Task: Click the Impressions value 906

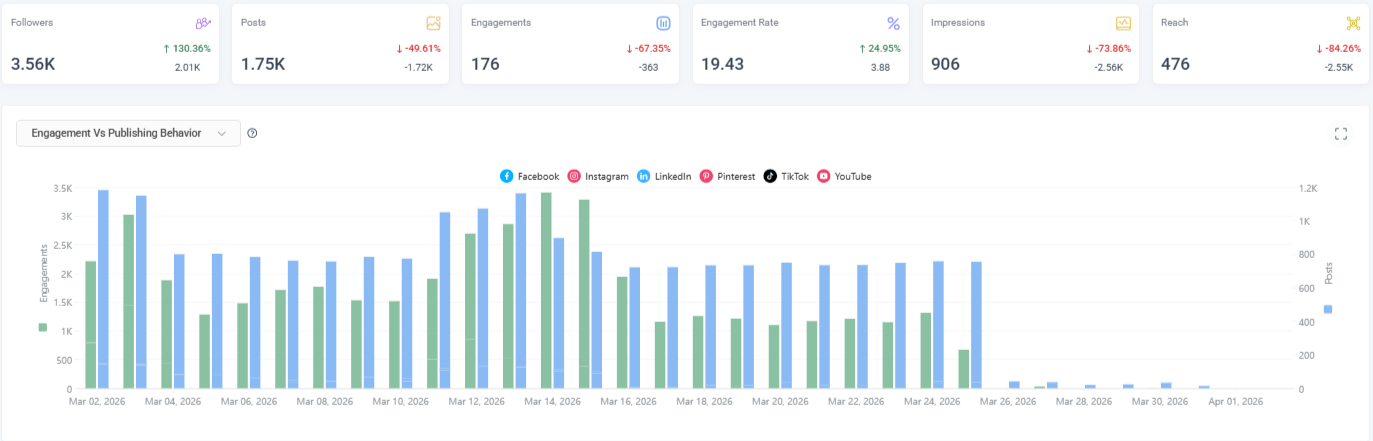Action: pos(945,64)
